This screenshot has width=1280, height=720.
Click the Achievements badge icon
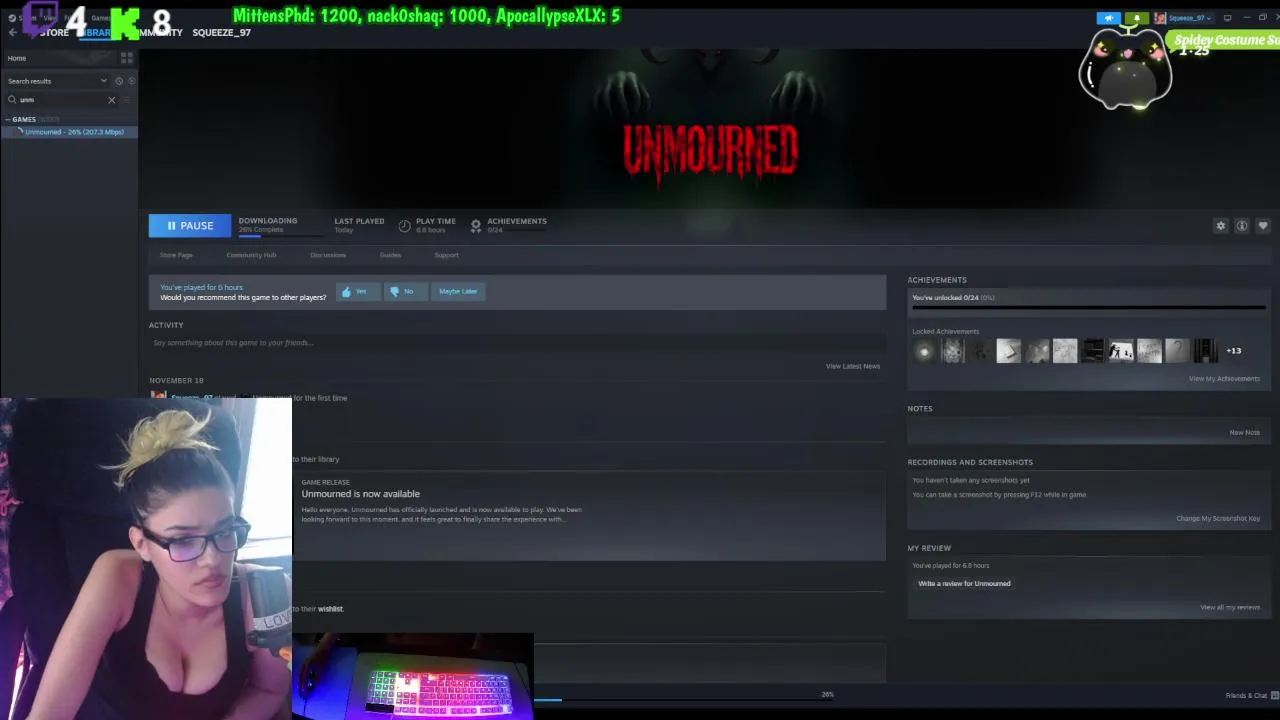coord(476,226)
